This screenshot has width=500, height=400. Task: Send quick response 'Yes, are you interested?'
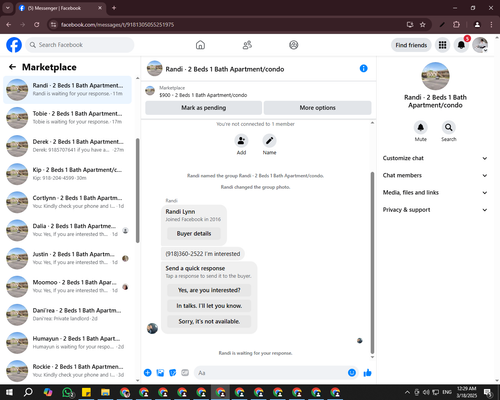coord(209,290)
